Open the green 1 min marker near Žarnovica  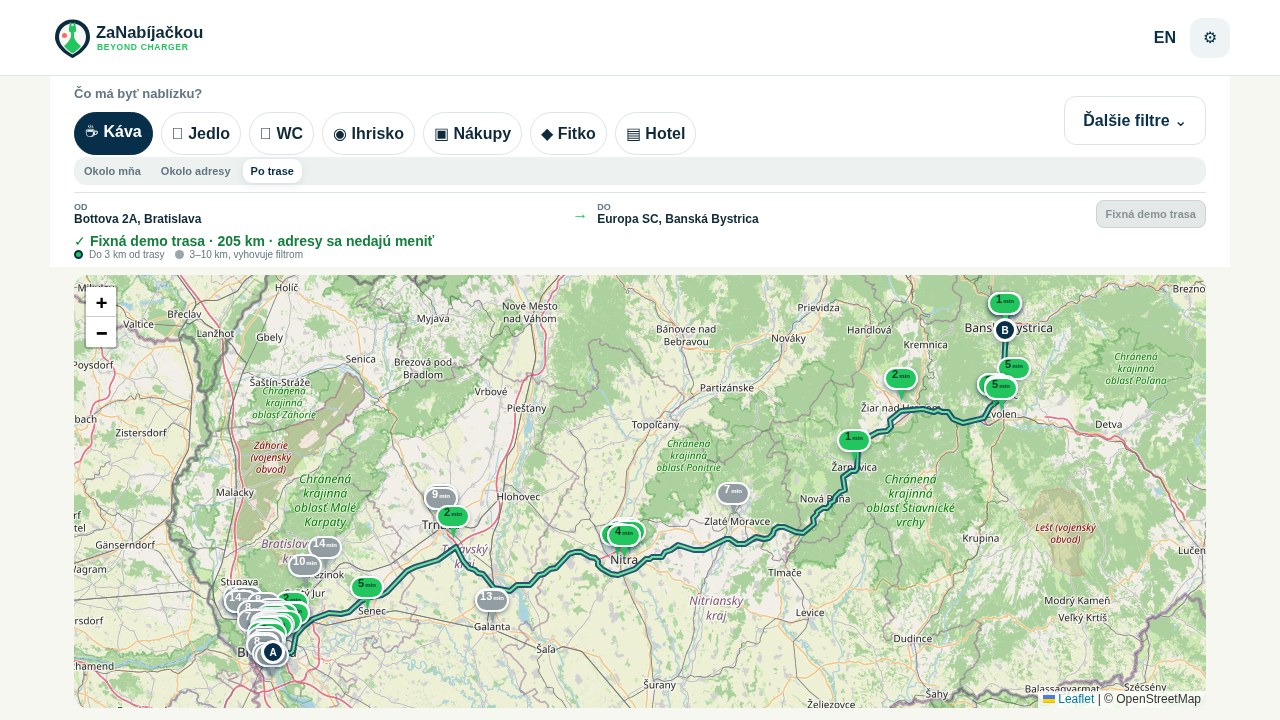pyautogui.click(x=854, y=440)
